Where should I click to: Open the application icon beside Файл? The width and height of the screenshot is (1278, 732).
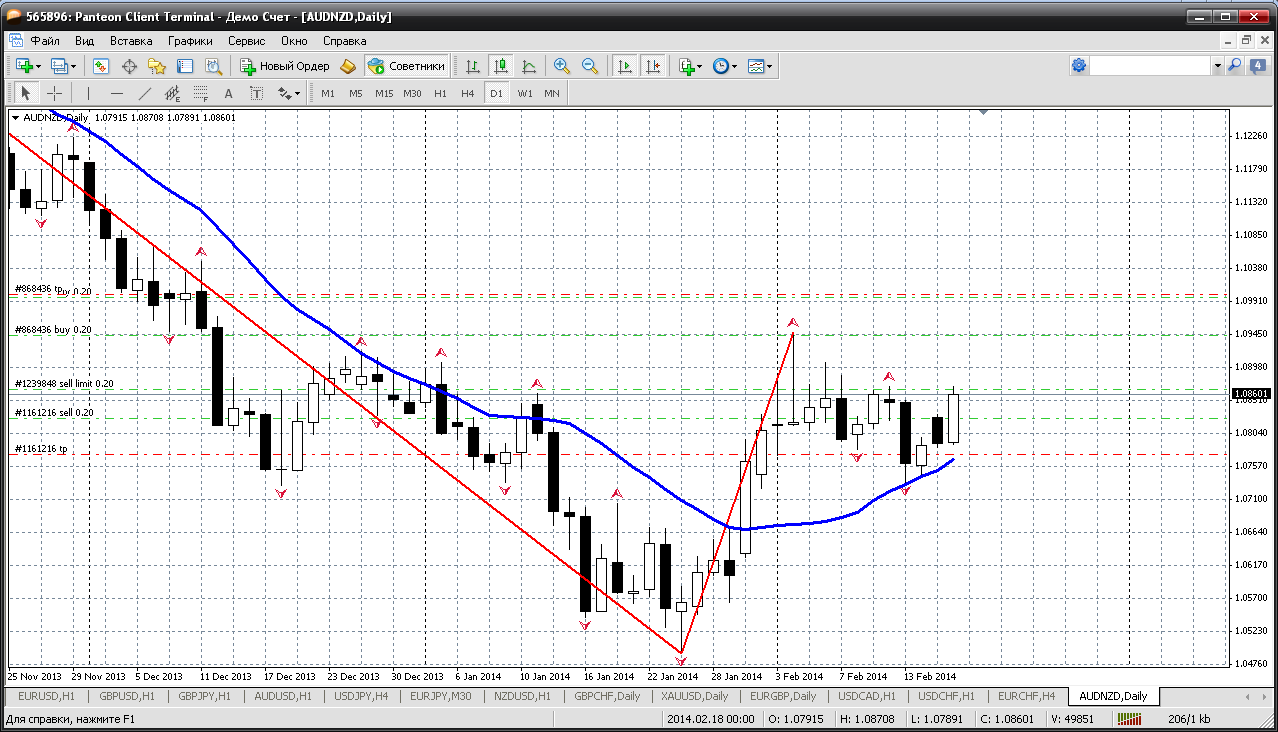(x=16, y=41)
